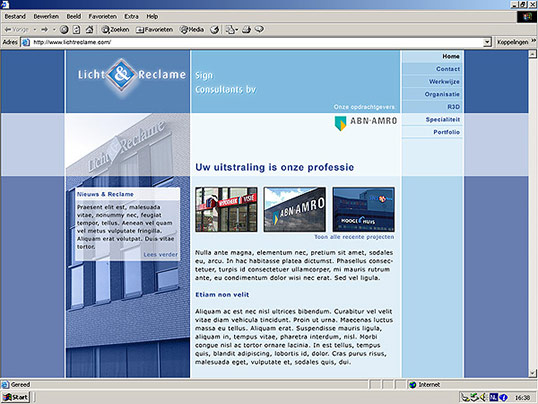Click the Etiam non velit subheading

pyautogui.click(x=222, y=295)
